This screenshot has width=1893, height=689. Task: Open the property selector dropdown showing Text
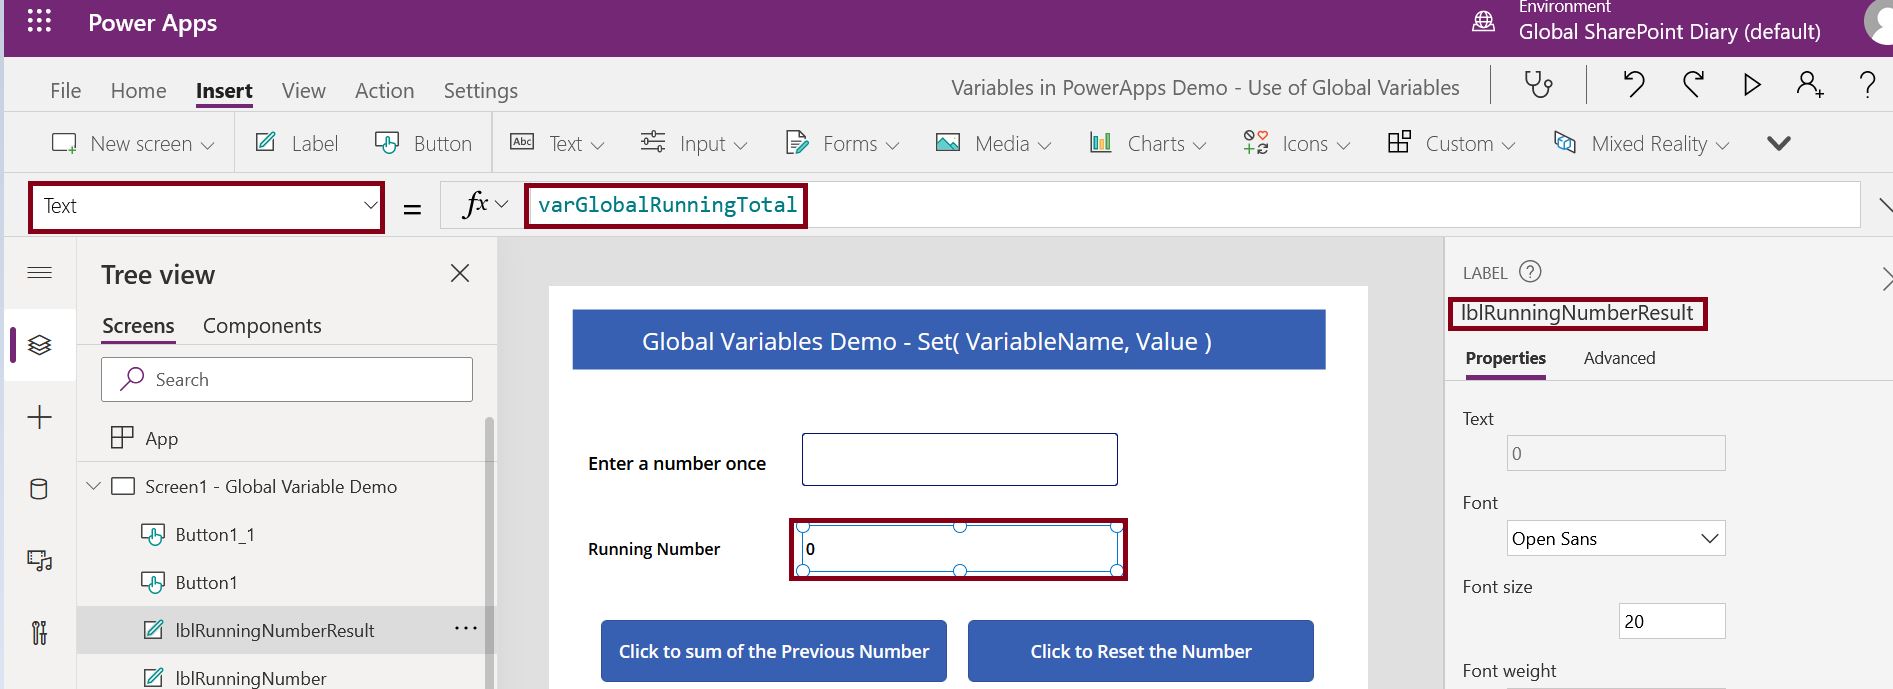207,206
